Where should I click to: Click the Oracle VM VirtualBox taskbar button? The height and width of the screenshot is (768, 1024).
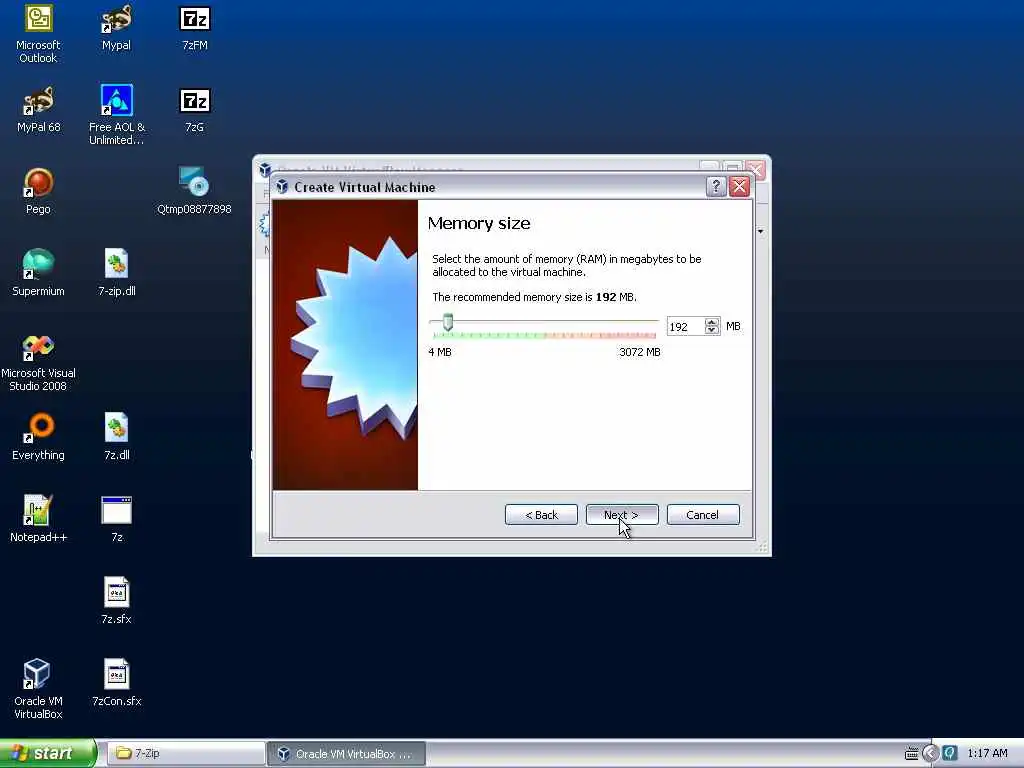pos(346,754)
